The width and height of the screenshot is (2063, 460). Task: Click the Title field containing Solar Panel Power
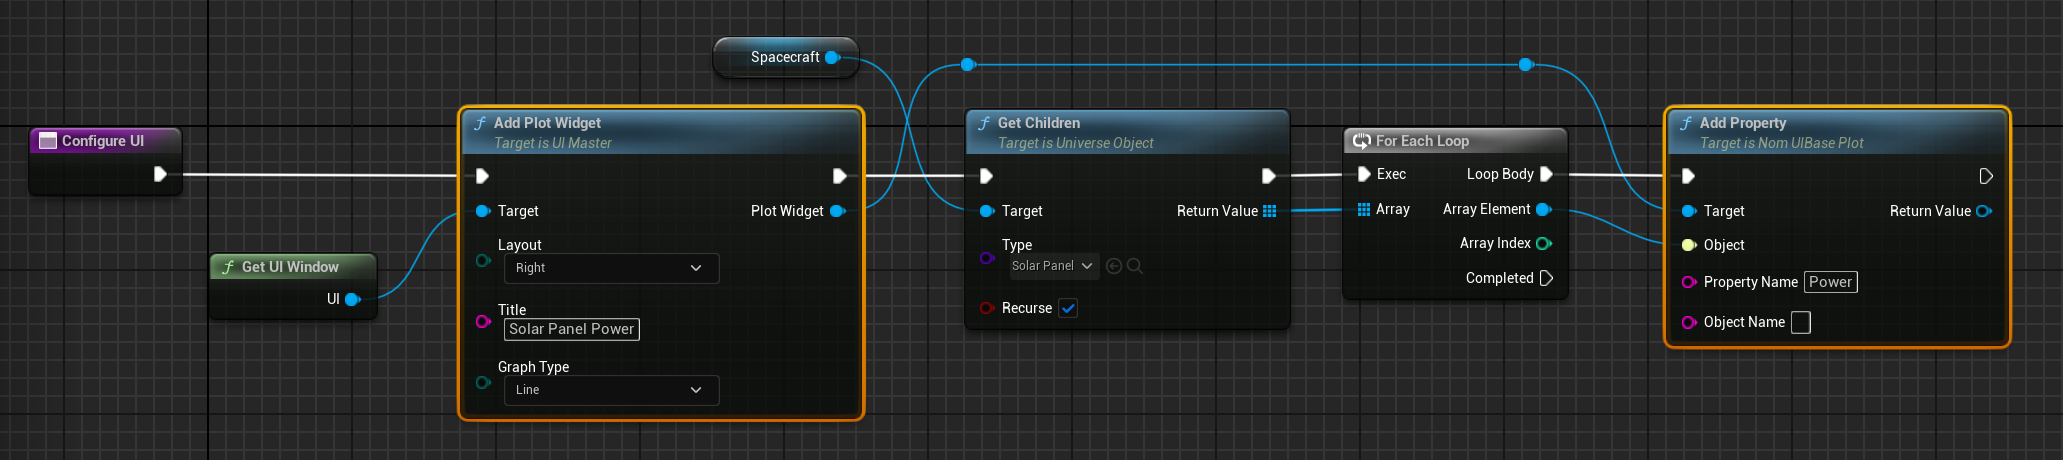pos(571,329)
